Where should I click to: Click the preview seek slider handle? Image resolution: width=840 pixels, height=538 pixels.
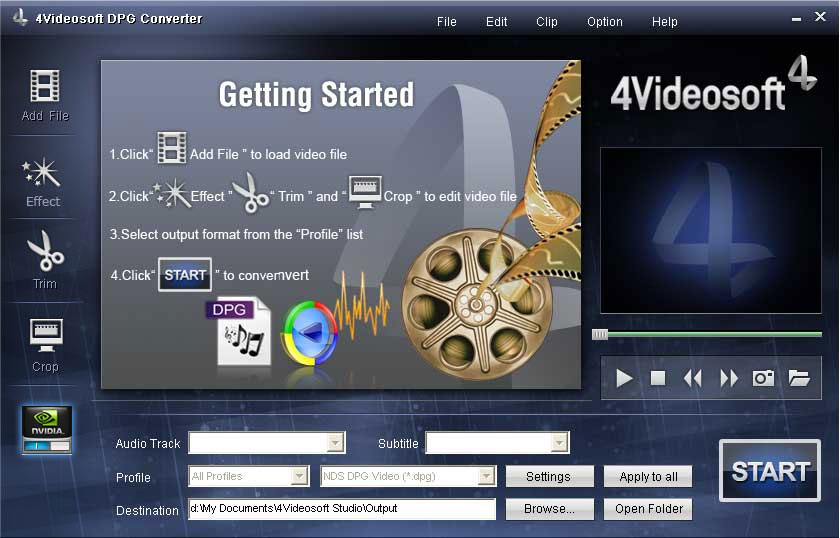599,334
